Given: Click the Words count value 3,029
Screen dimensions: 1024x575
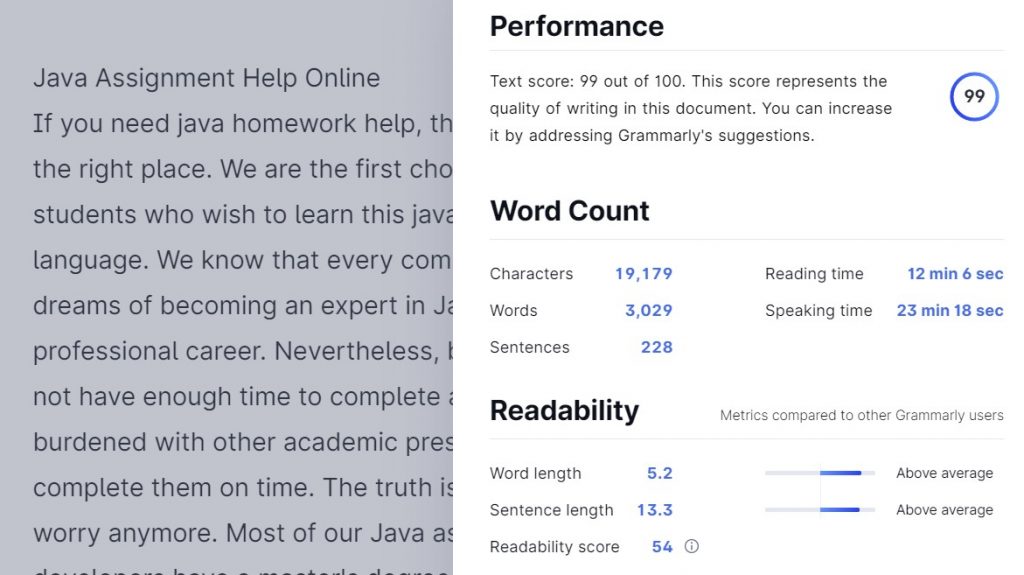Looking at the screenshot, I should (648, 311).
